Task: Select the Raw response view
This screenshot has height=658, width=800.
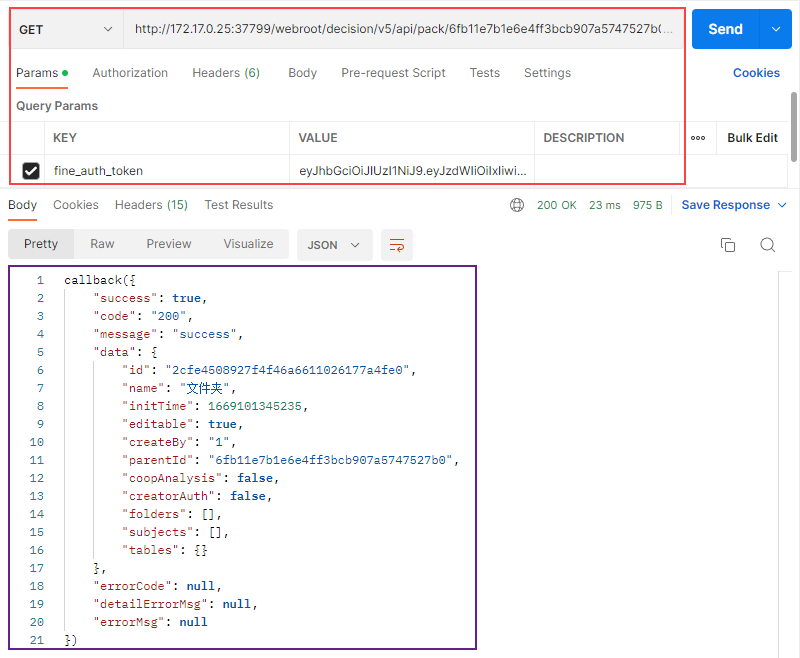Action: tap(102, 244)
